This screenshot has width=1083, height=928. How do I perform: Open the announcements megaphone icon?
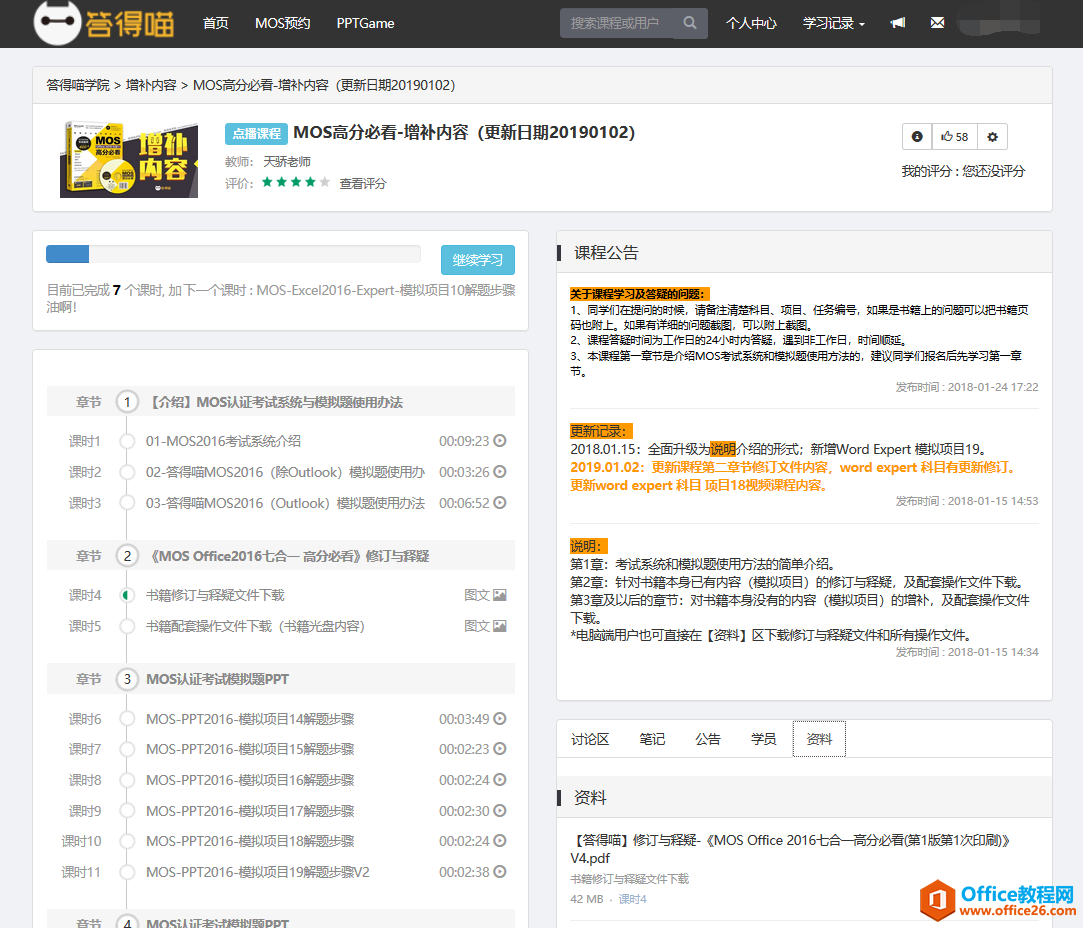tap(898, 23)
